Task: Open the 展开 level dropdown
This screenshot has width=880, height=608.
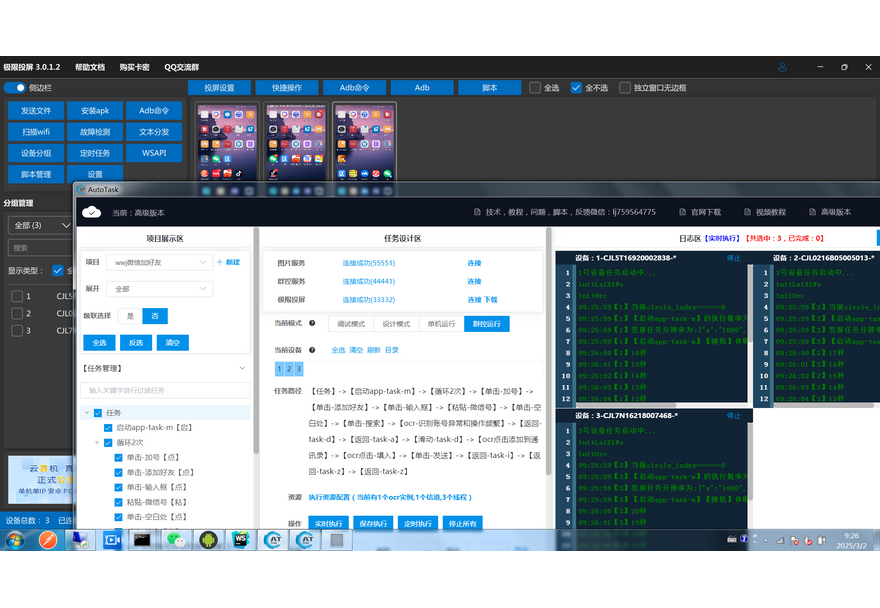Action: click(x=158, y=289)
